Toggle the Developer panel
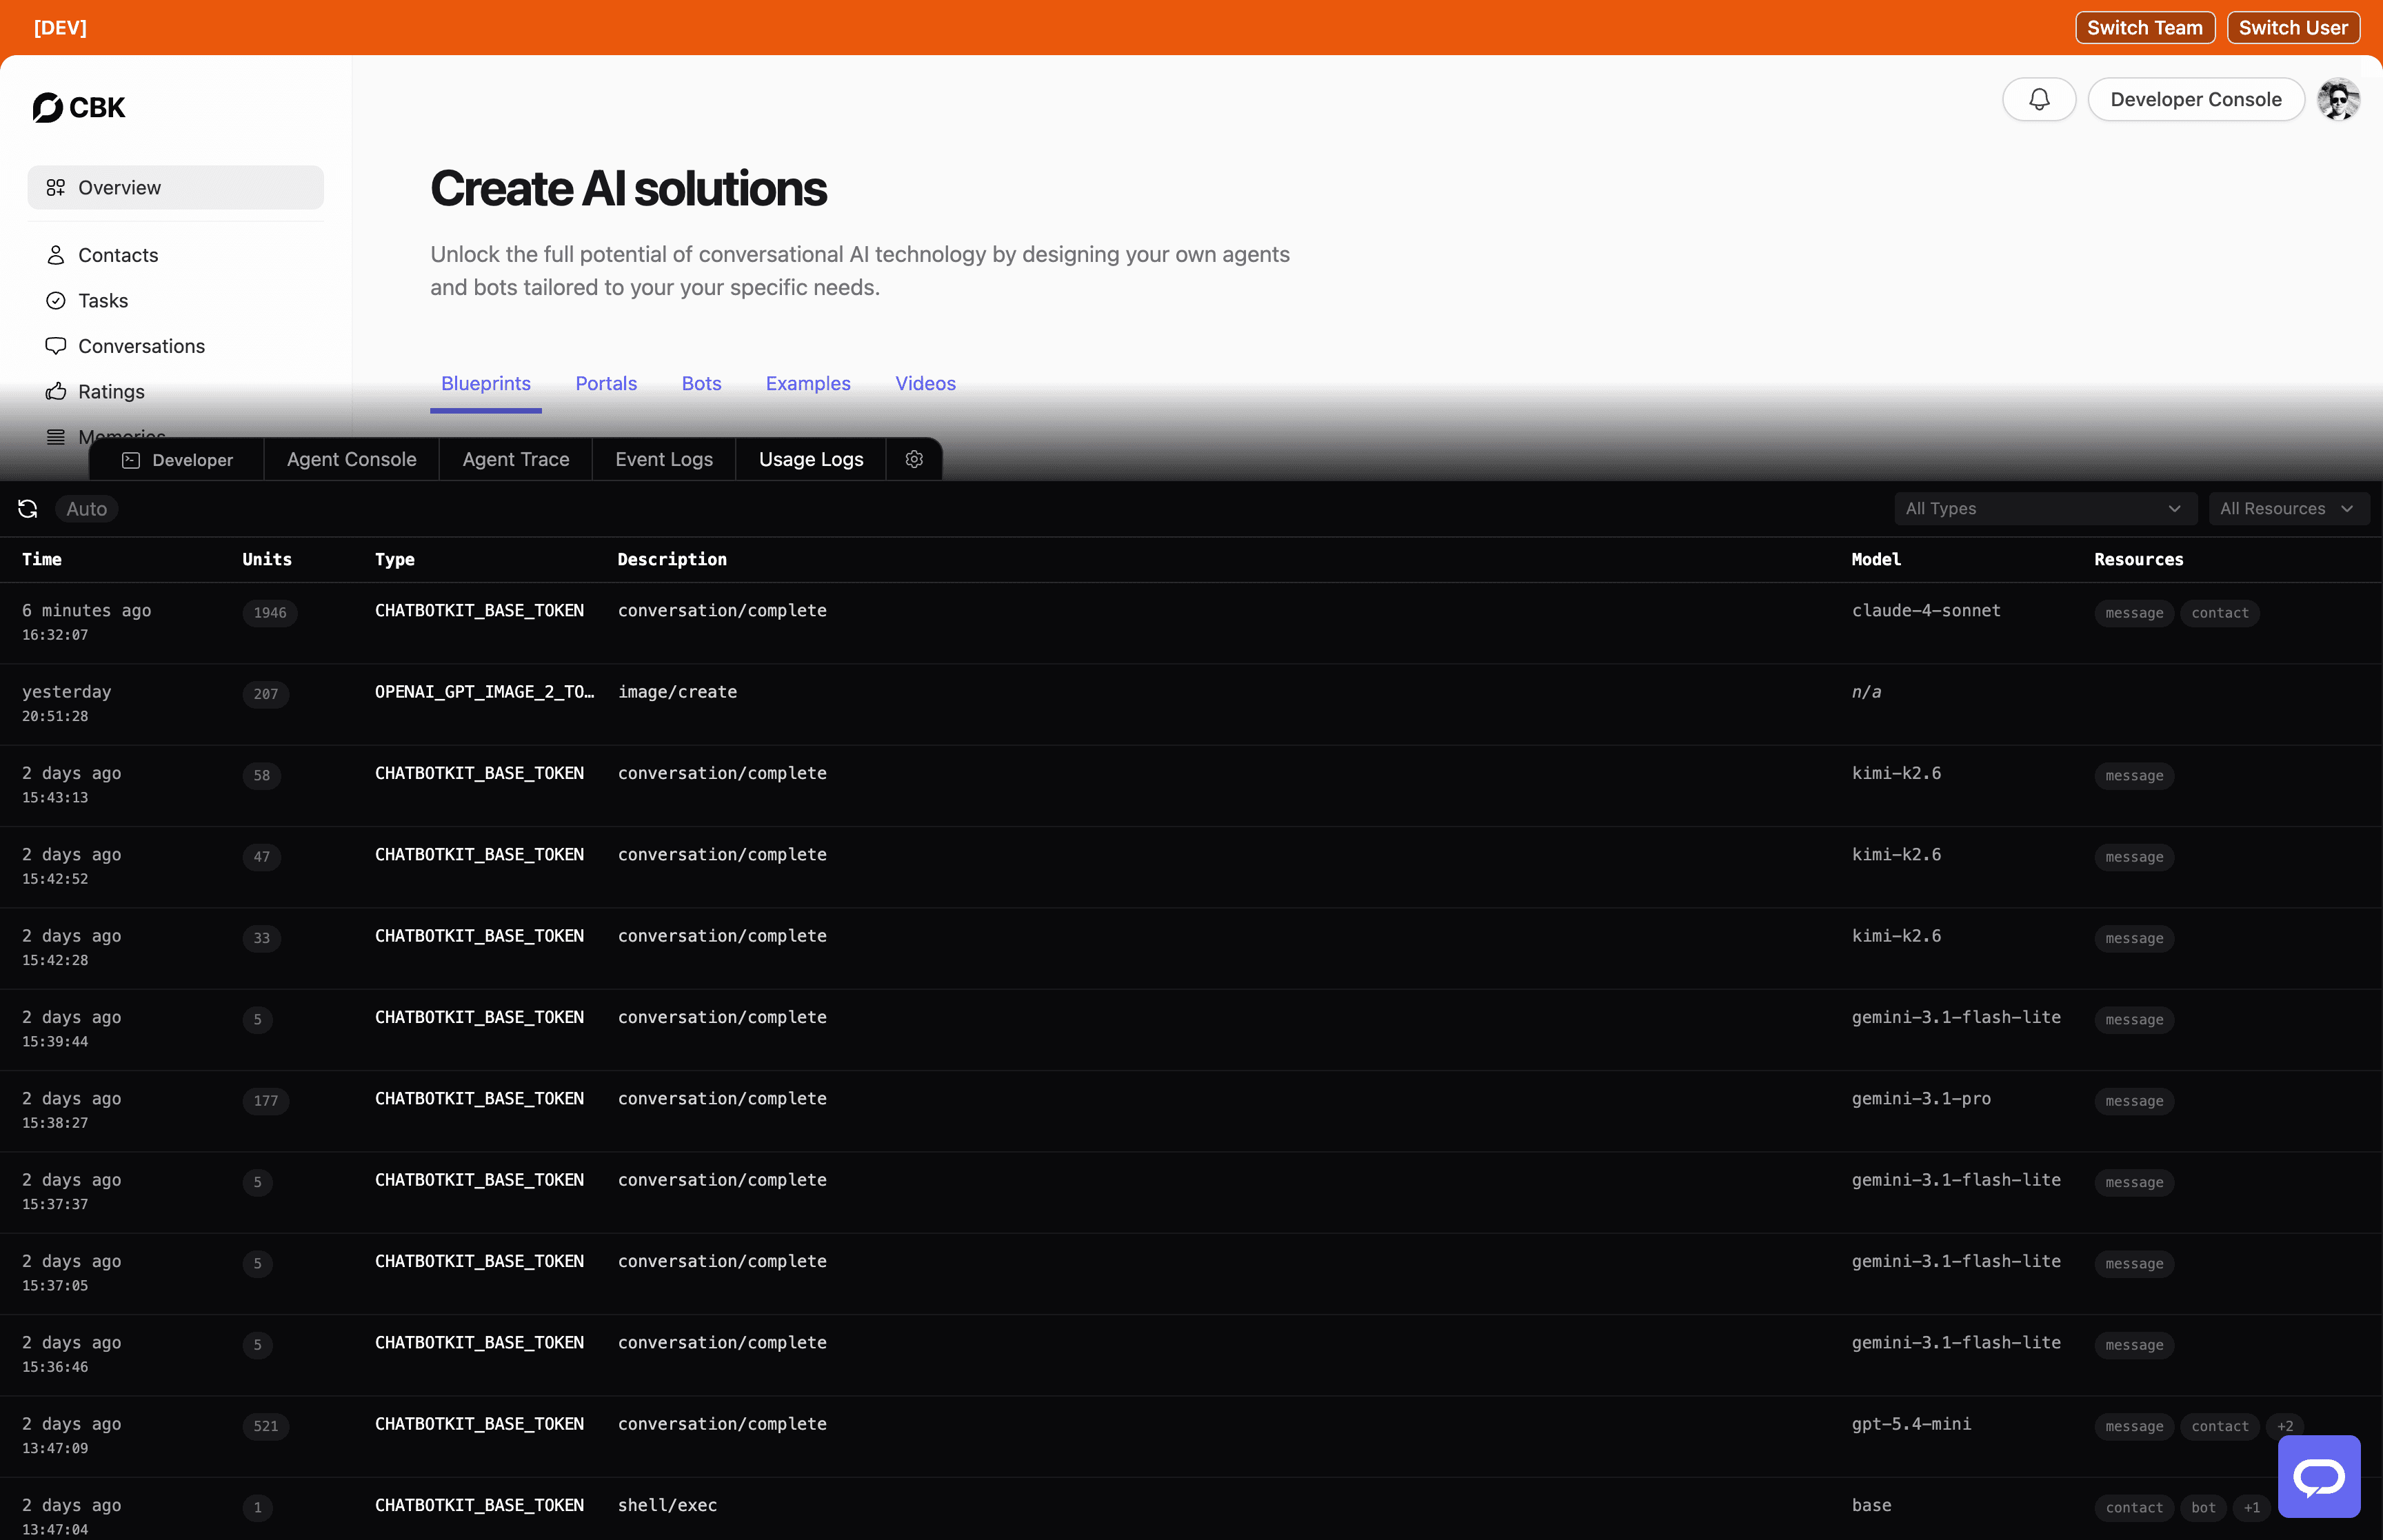 point(177,459)
